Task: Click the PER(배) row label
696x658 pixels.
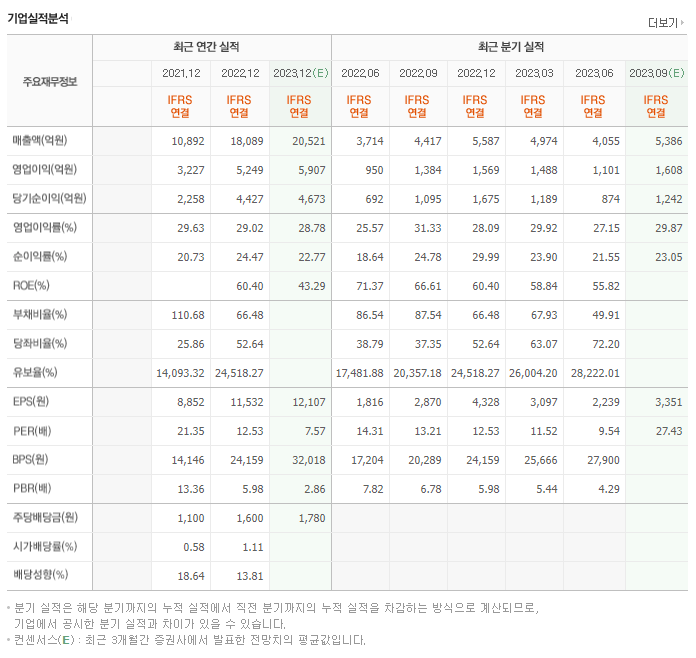Action: [32, 431]
